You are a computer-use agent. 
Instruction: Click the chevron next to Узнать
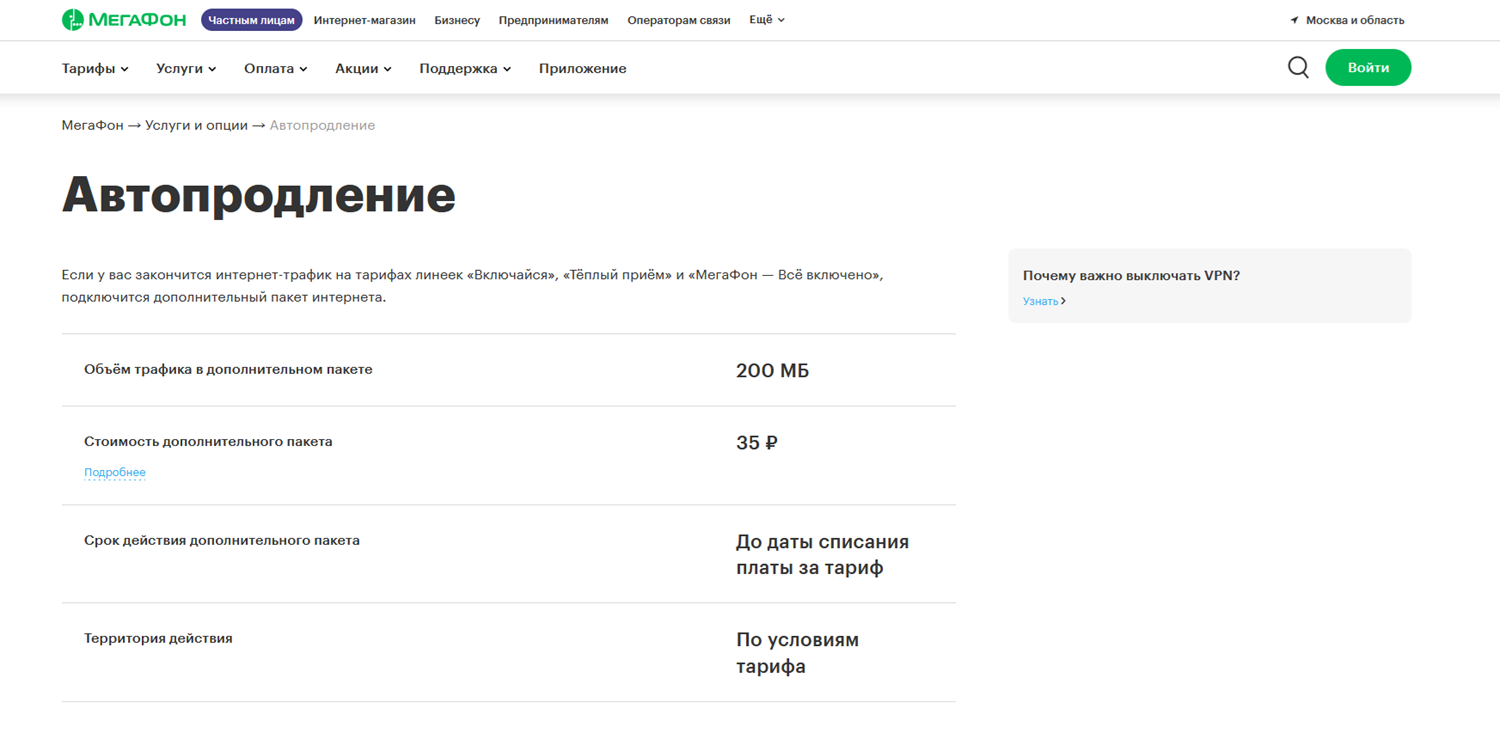(x=1063, y=301)
